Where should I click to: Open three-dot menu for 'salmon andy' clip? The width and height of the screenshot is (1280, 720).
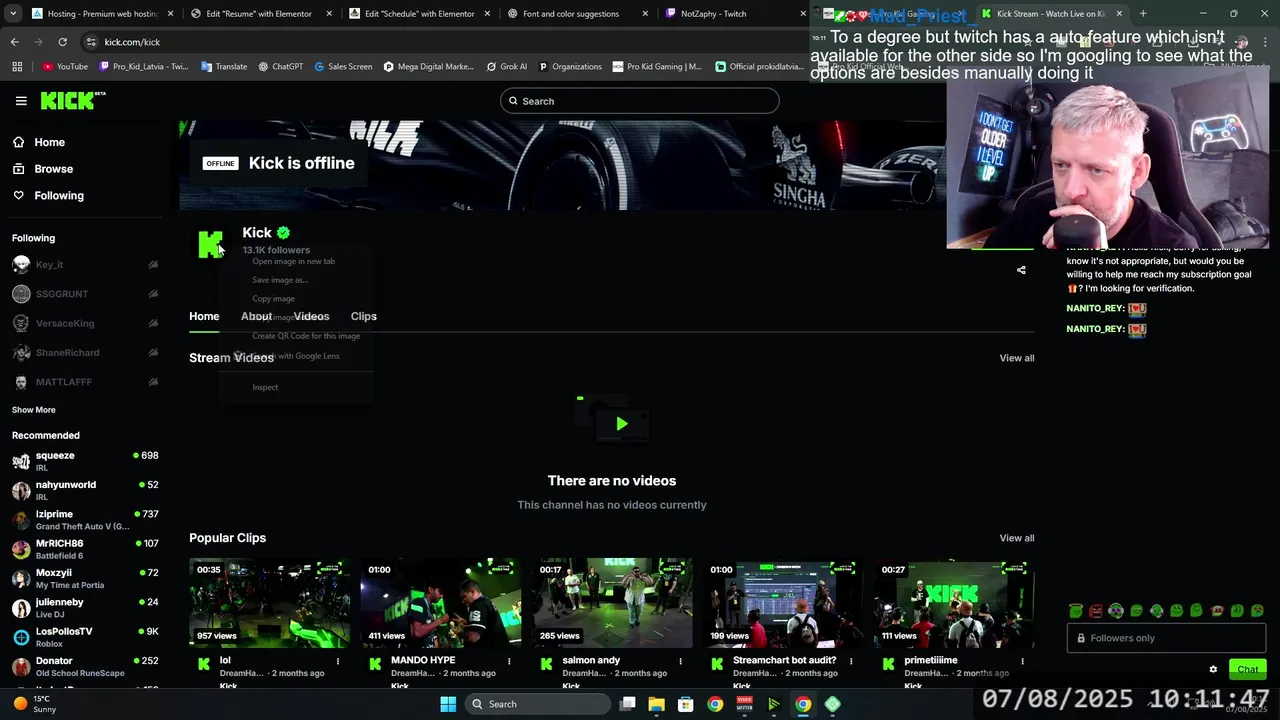tap(681, 661)
